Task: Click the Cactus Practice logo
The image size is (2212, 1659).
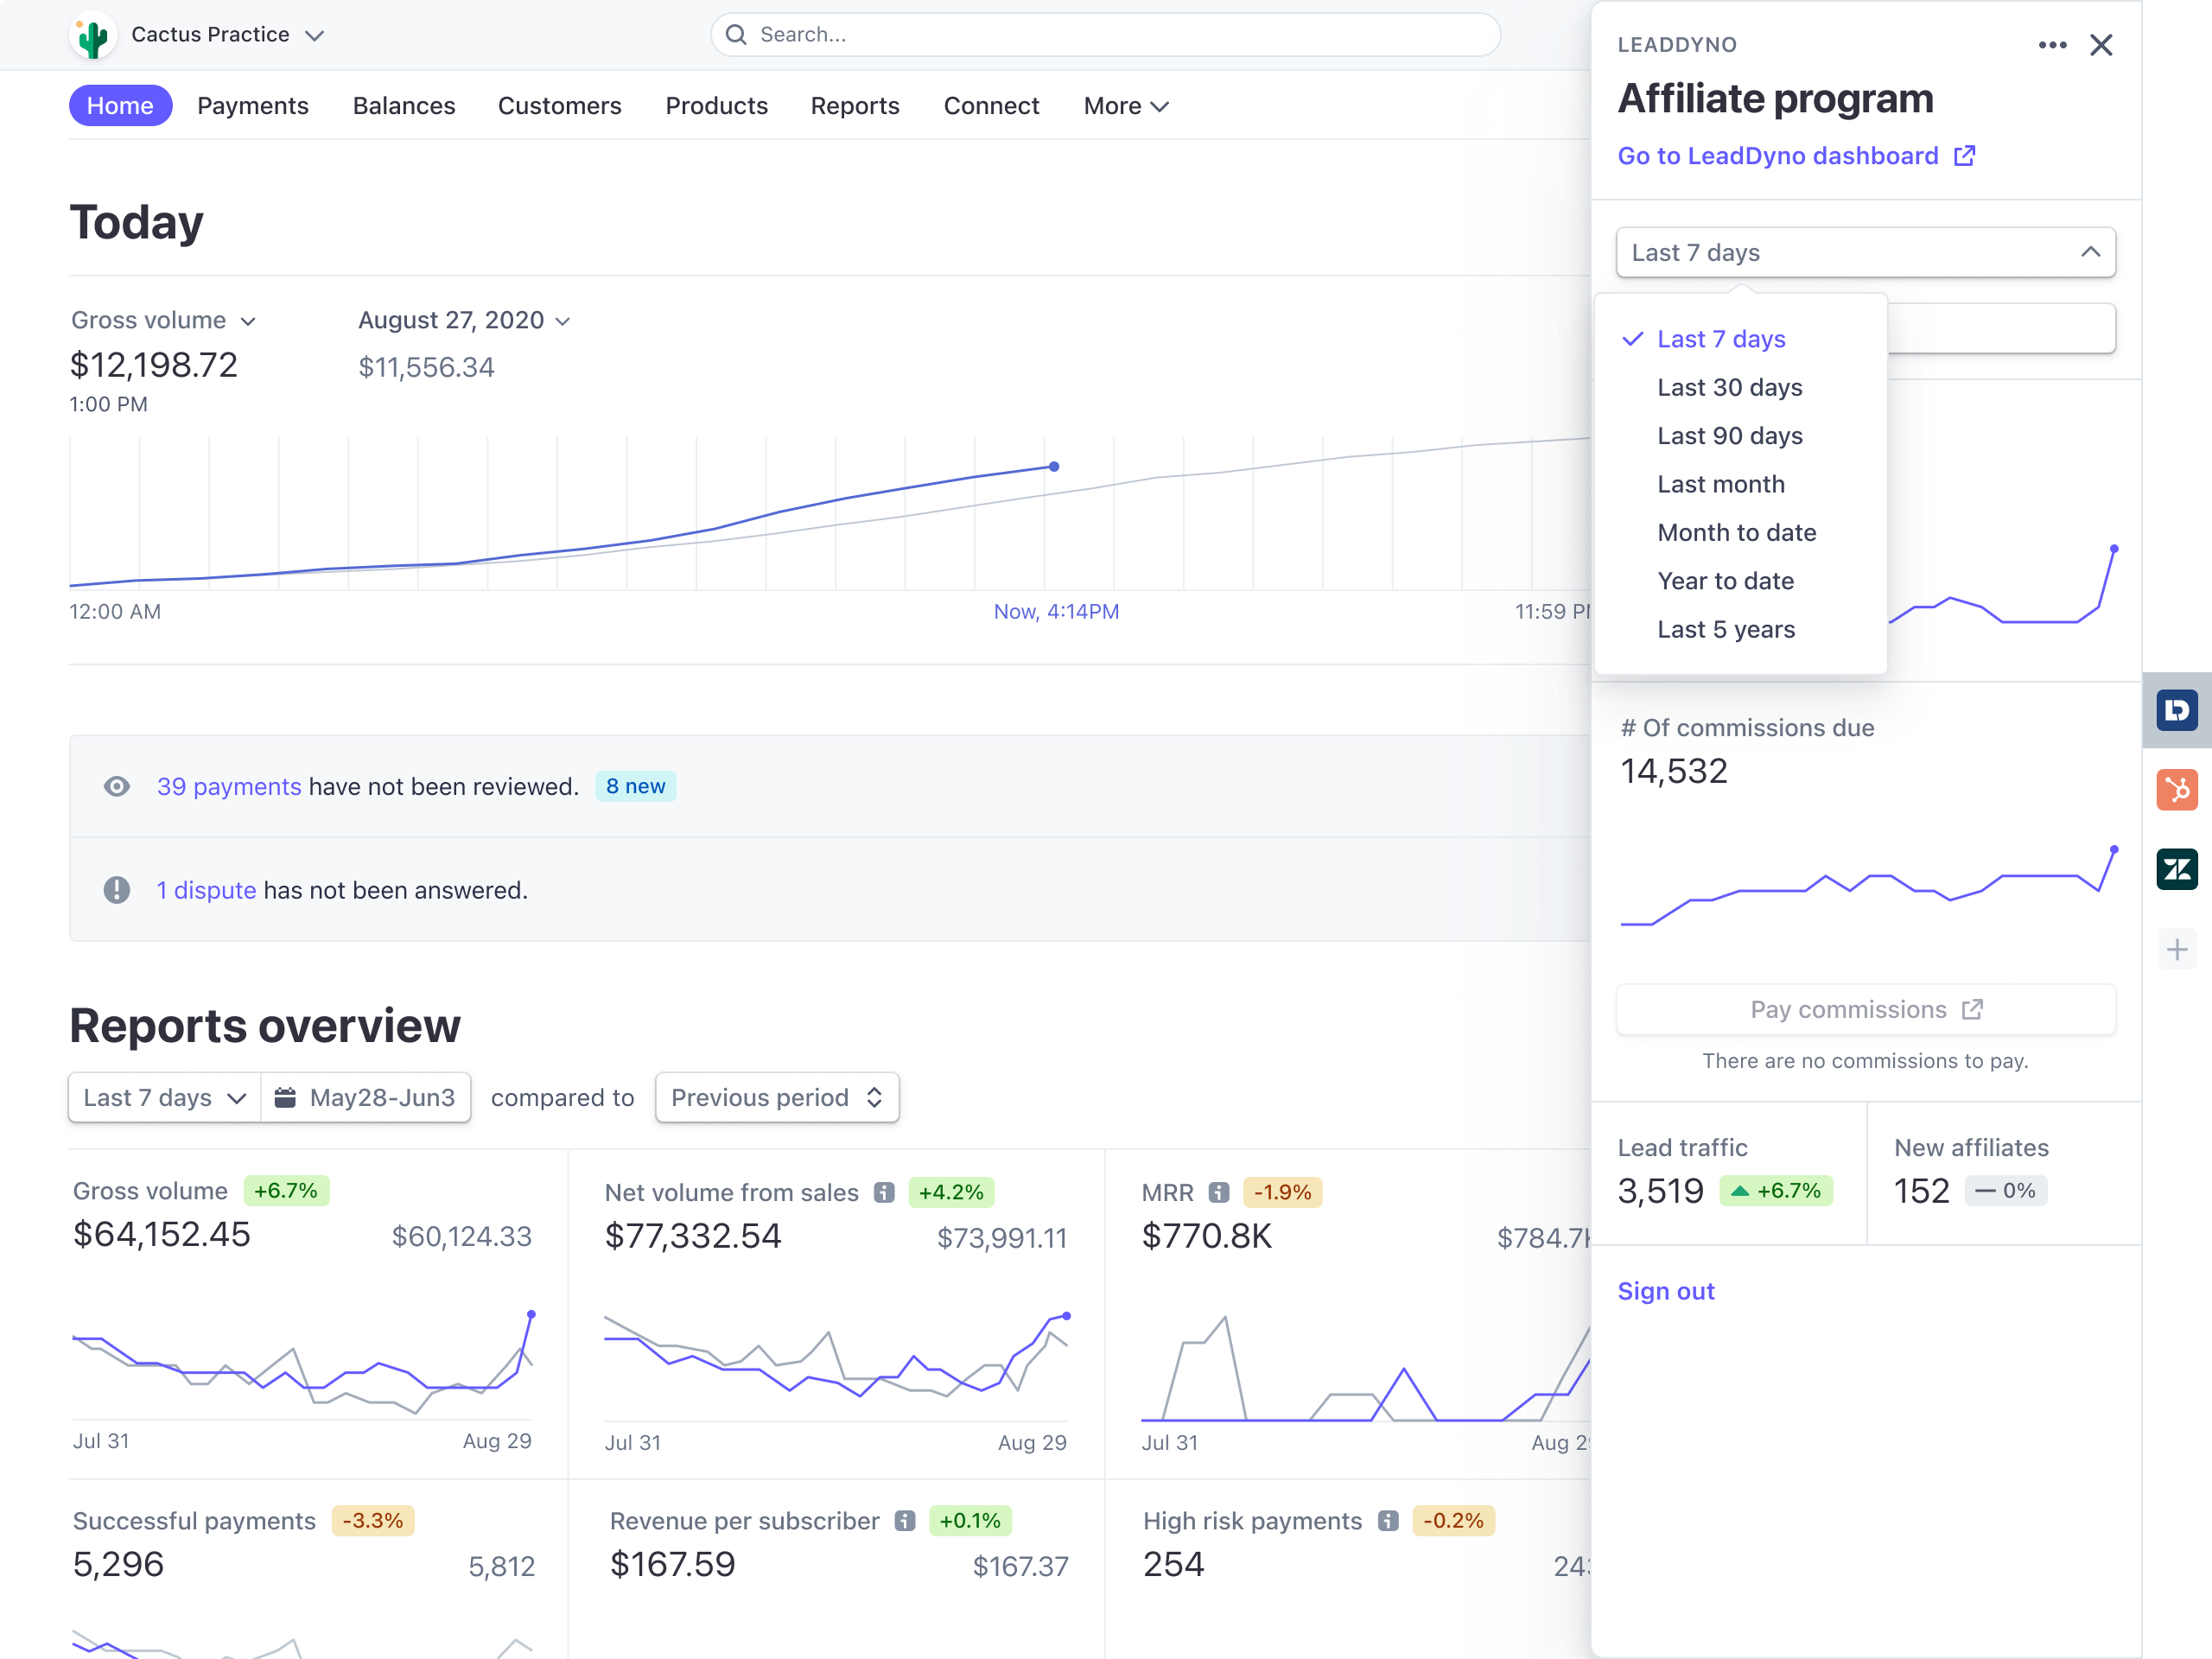Action: [92, 34]
